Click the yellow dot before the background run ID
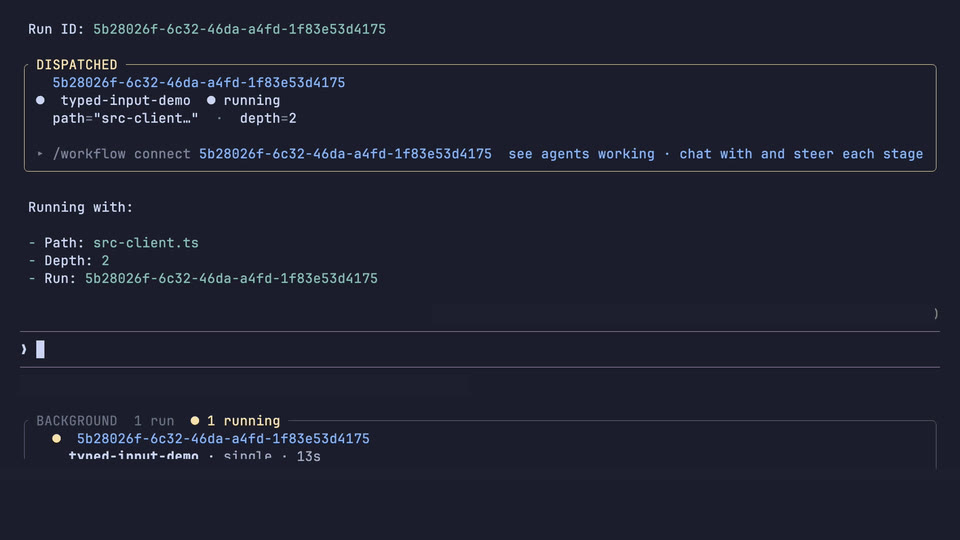960x540 pixels. click(x=56, y=438)
